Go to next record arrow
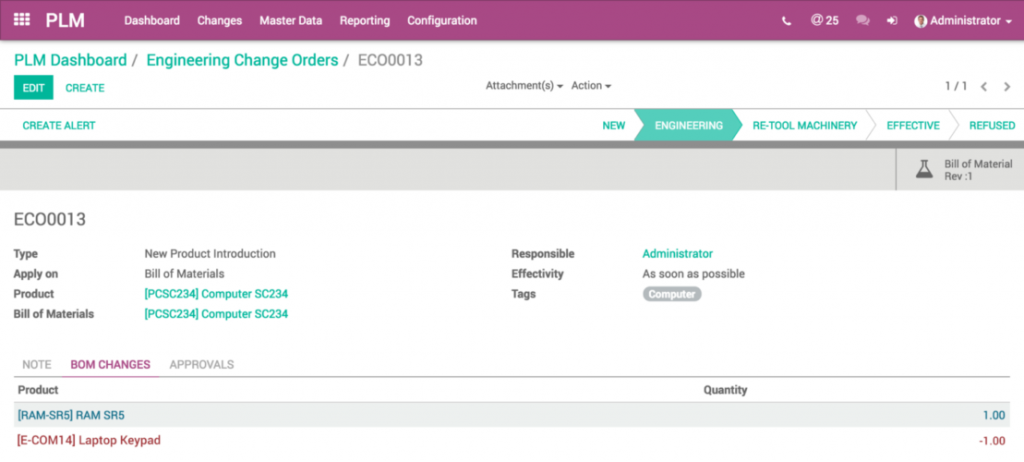1024x462 pixels. [x=1007, y=87]
